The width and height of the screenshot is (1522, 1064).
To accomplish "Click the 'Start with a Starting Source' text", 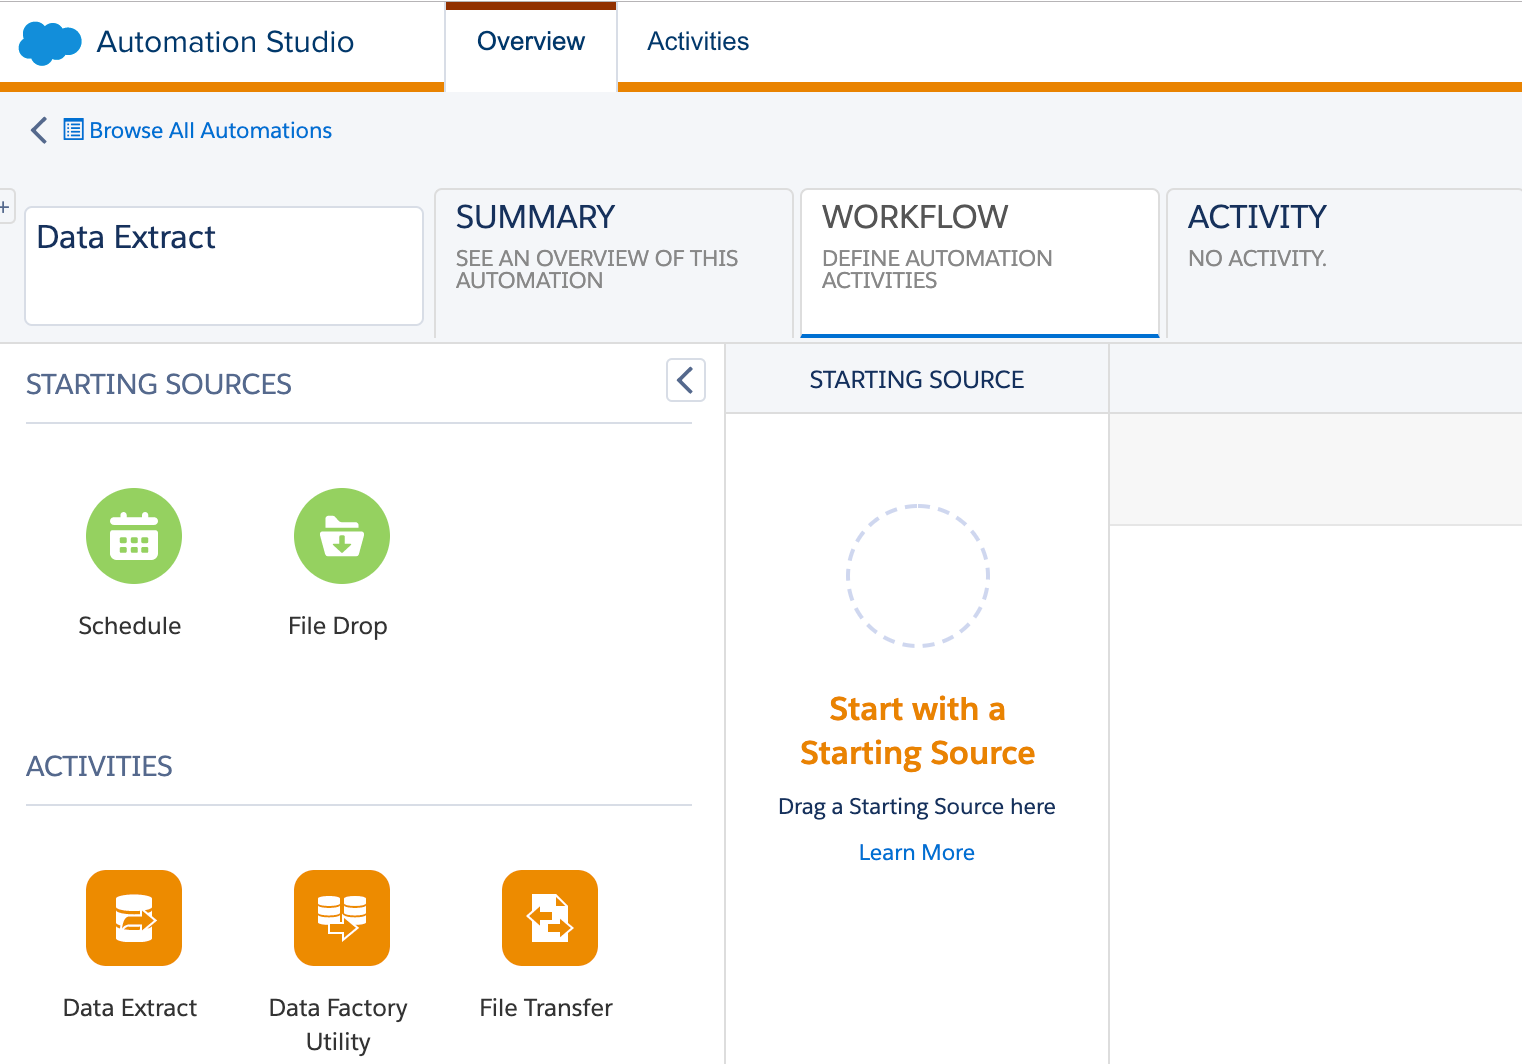I will pos(917,731).
